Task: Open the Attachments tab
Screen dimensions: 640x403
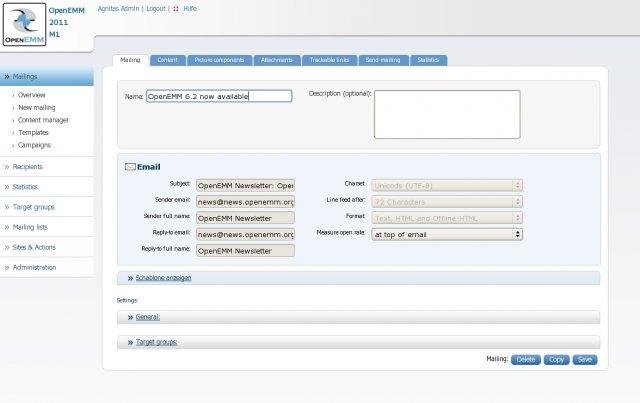Action: pyautogui.click(x=277, y=60)
